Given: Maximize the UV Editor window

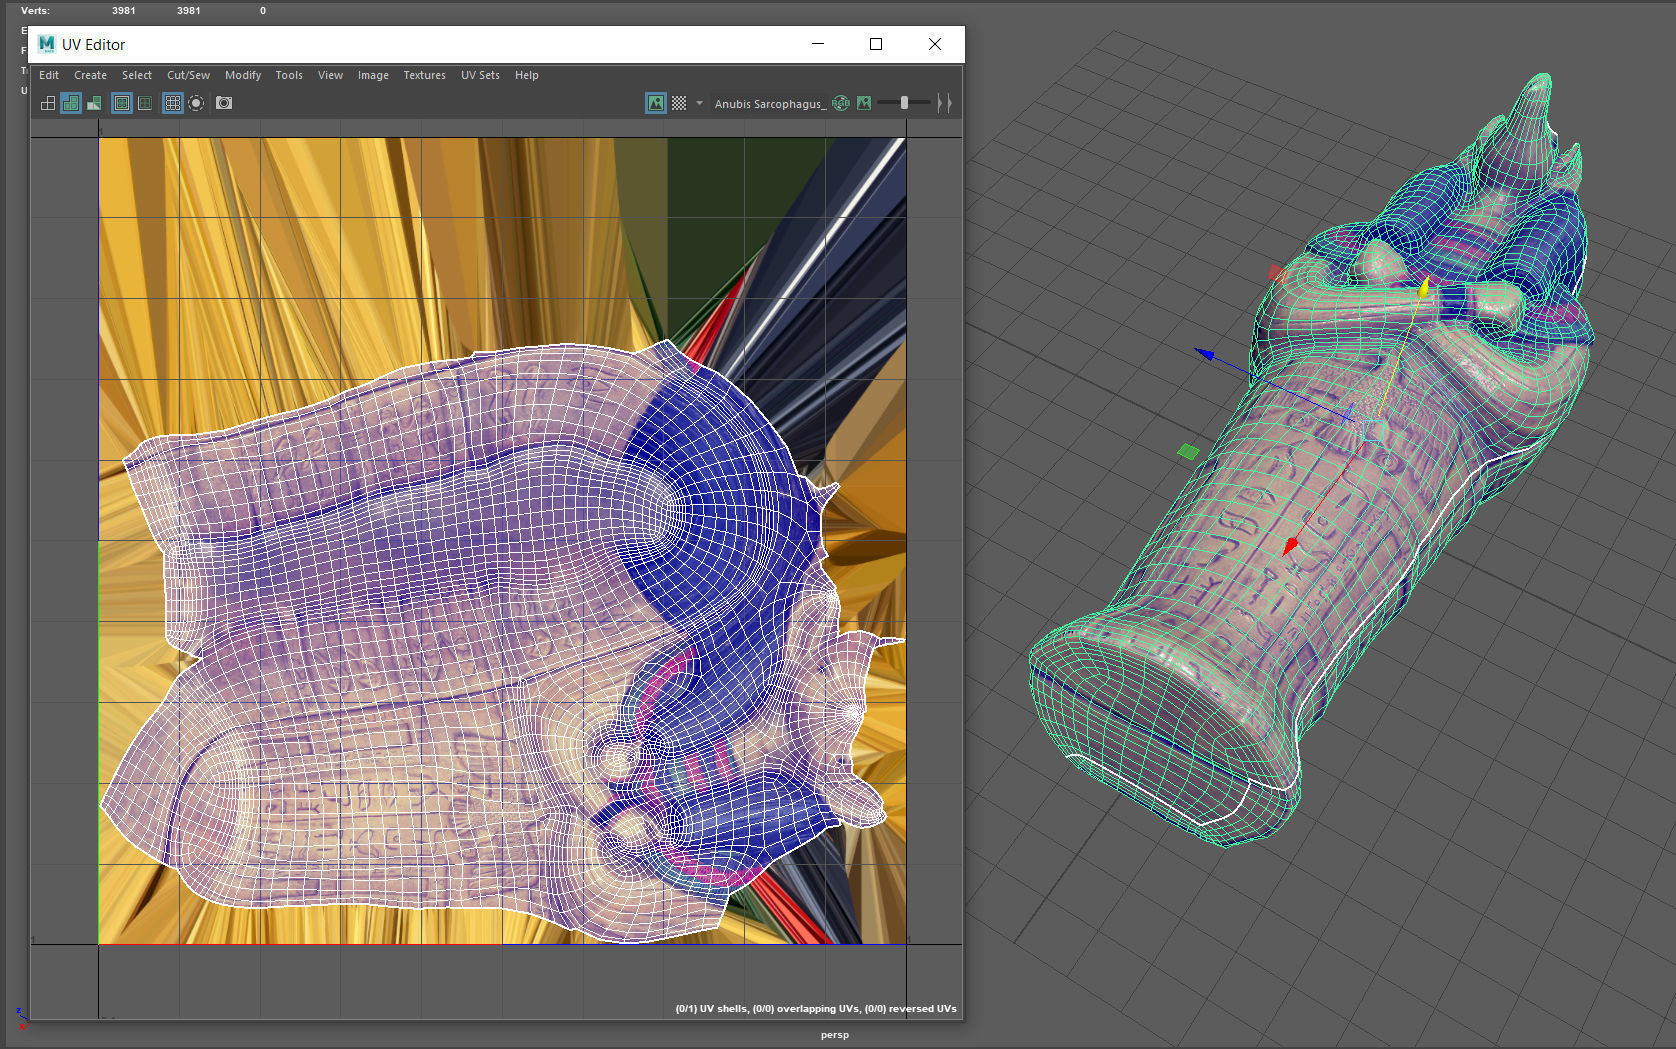Looking at the screenshot, I should coord(876,44).
